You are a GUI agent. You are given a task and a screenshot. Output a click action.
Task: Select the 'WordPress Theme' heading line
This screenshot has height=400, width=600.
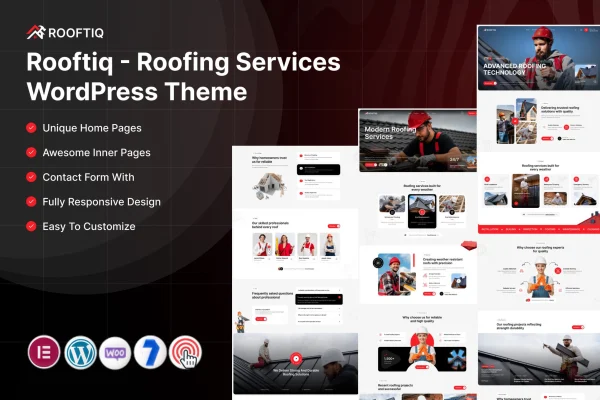click(137, 92)
